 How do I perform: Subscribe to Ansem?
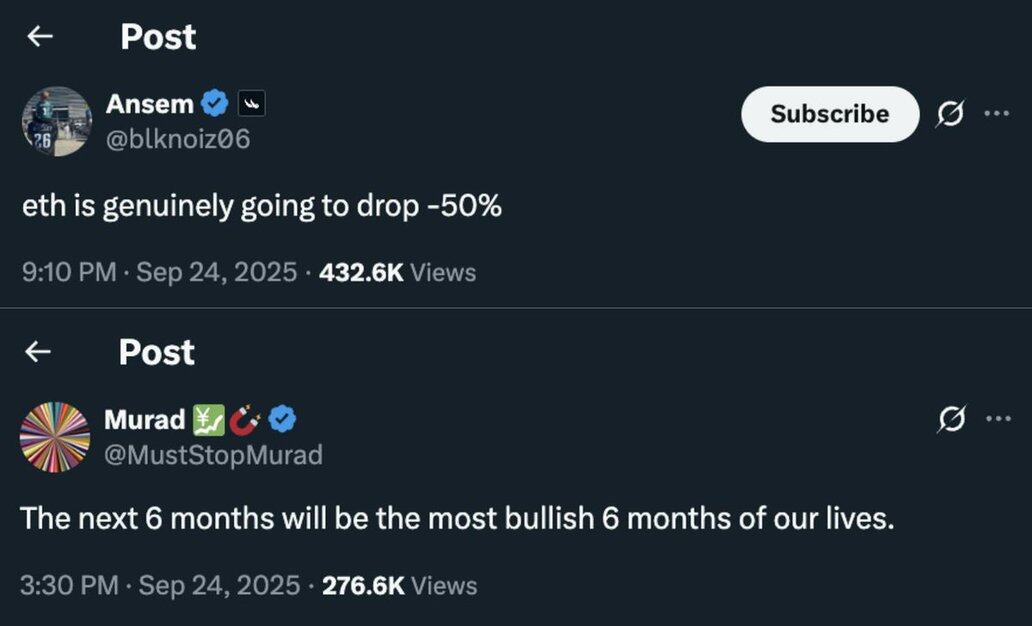[x=830, y=114]
